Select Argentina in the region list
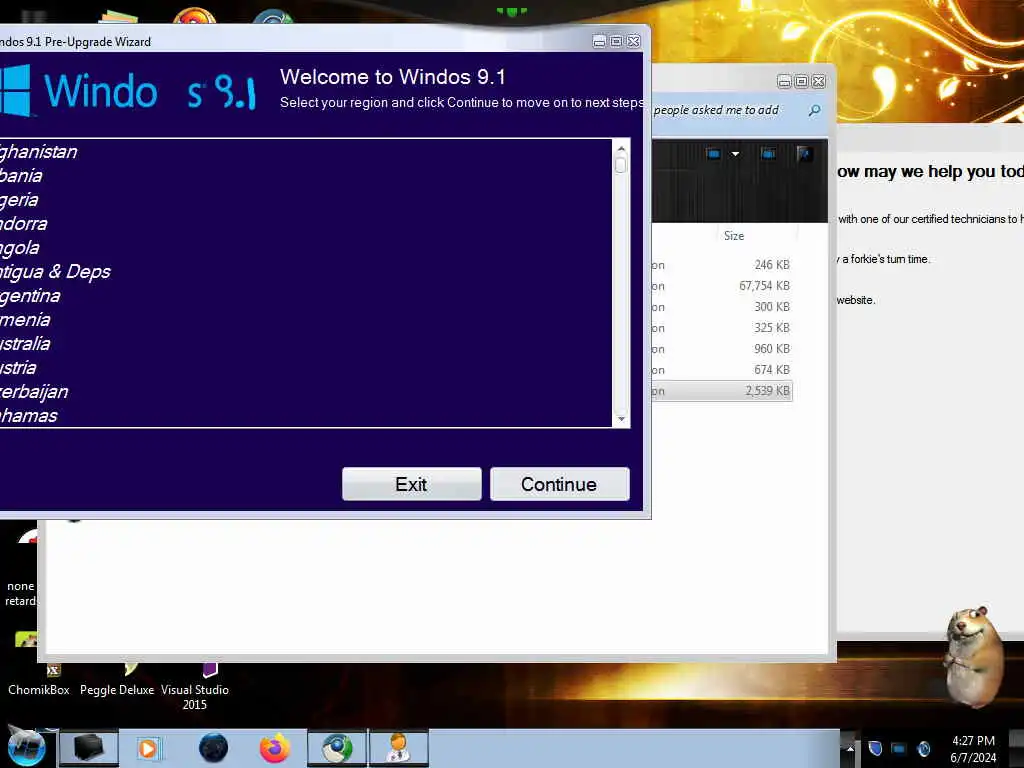 tap(306, 296)
